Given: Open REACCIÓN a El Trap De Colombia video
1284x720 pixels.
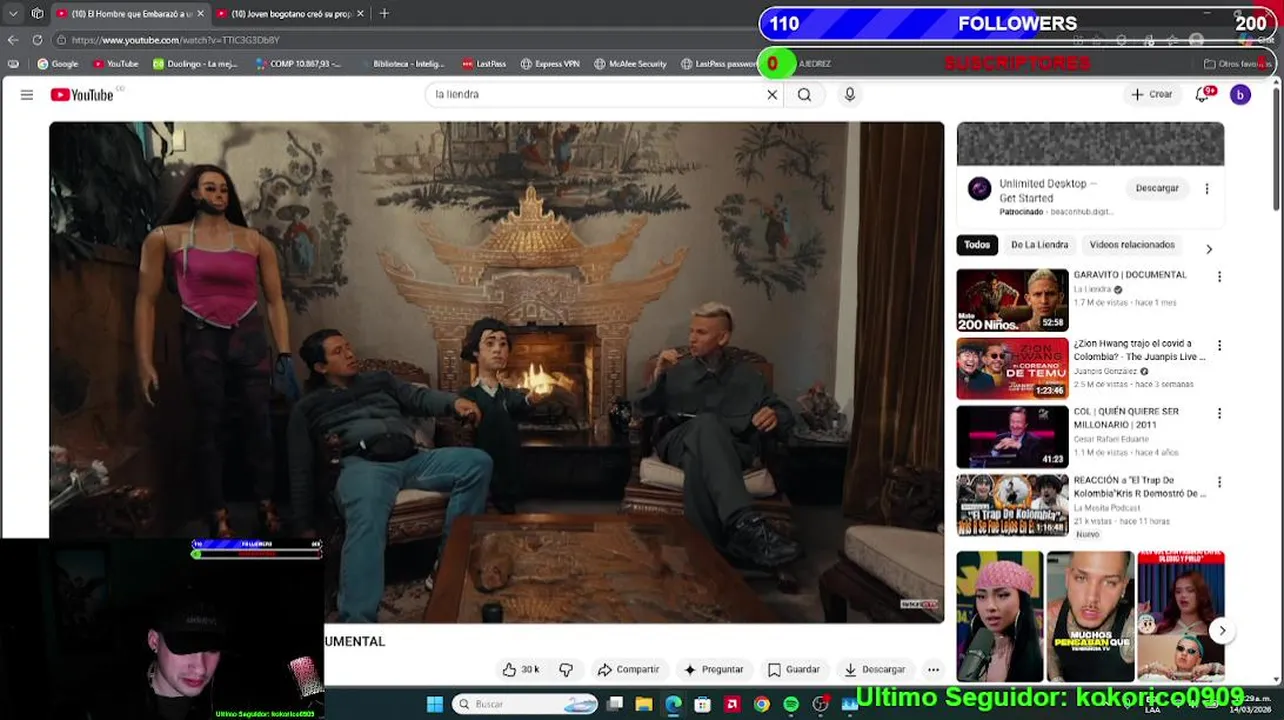Looking at the screenshot, I should tap(1012, 505).
